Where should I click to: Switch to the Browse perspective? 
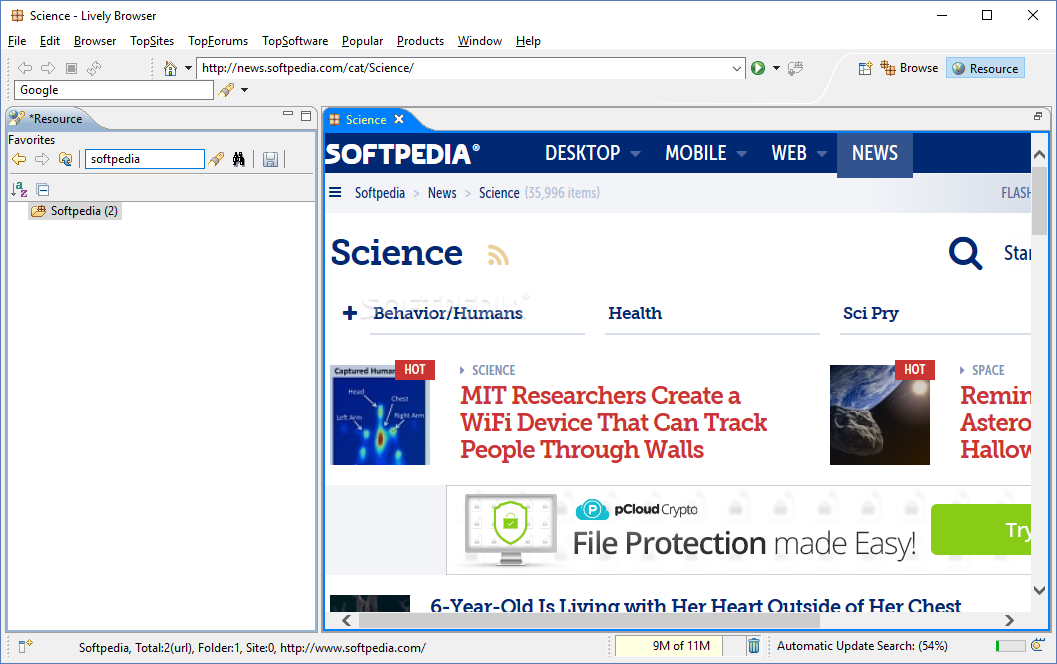909,68
